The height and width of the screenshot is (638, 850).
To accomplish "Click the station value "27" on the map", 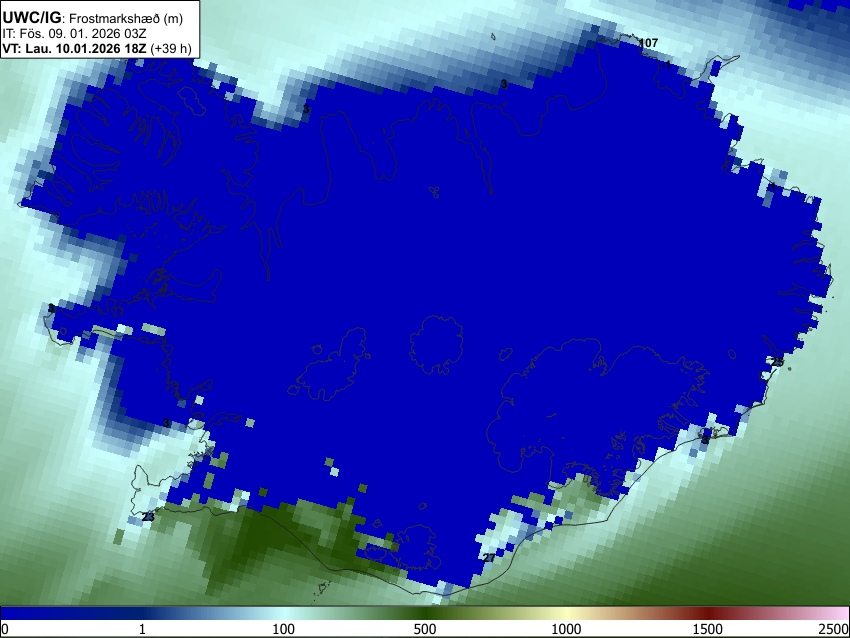I will pyautogui.click(x=489, y=558).
